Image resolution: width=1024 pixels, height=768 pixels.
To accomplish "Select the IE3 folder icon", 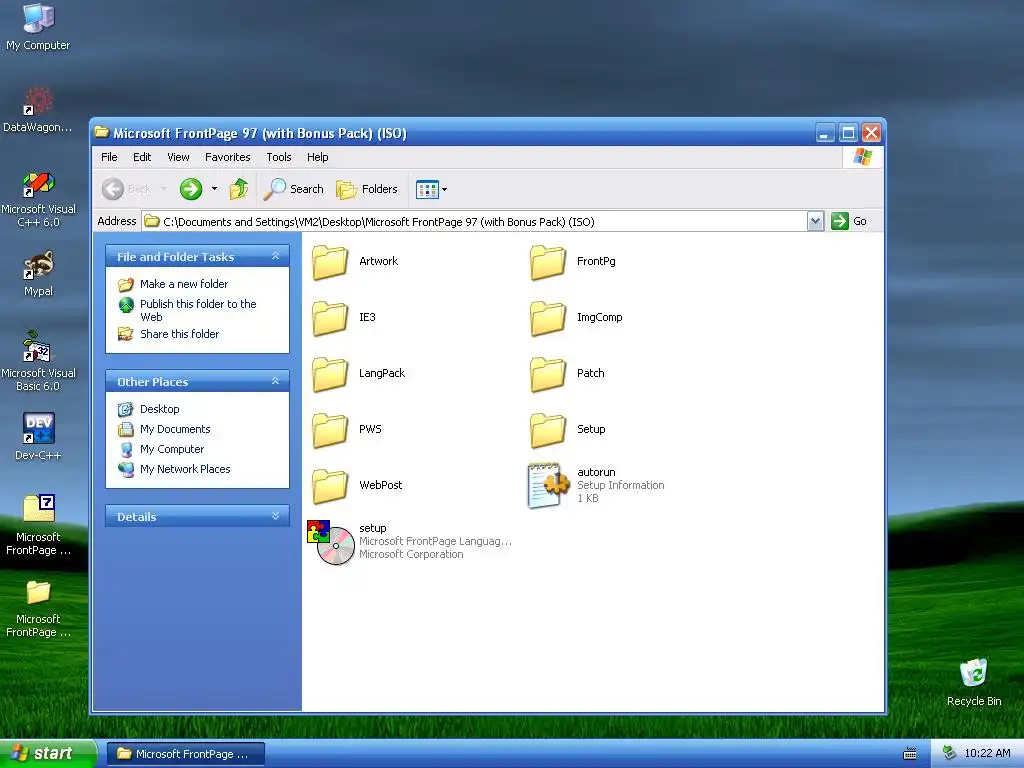I will click(330, 318).
